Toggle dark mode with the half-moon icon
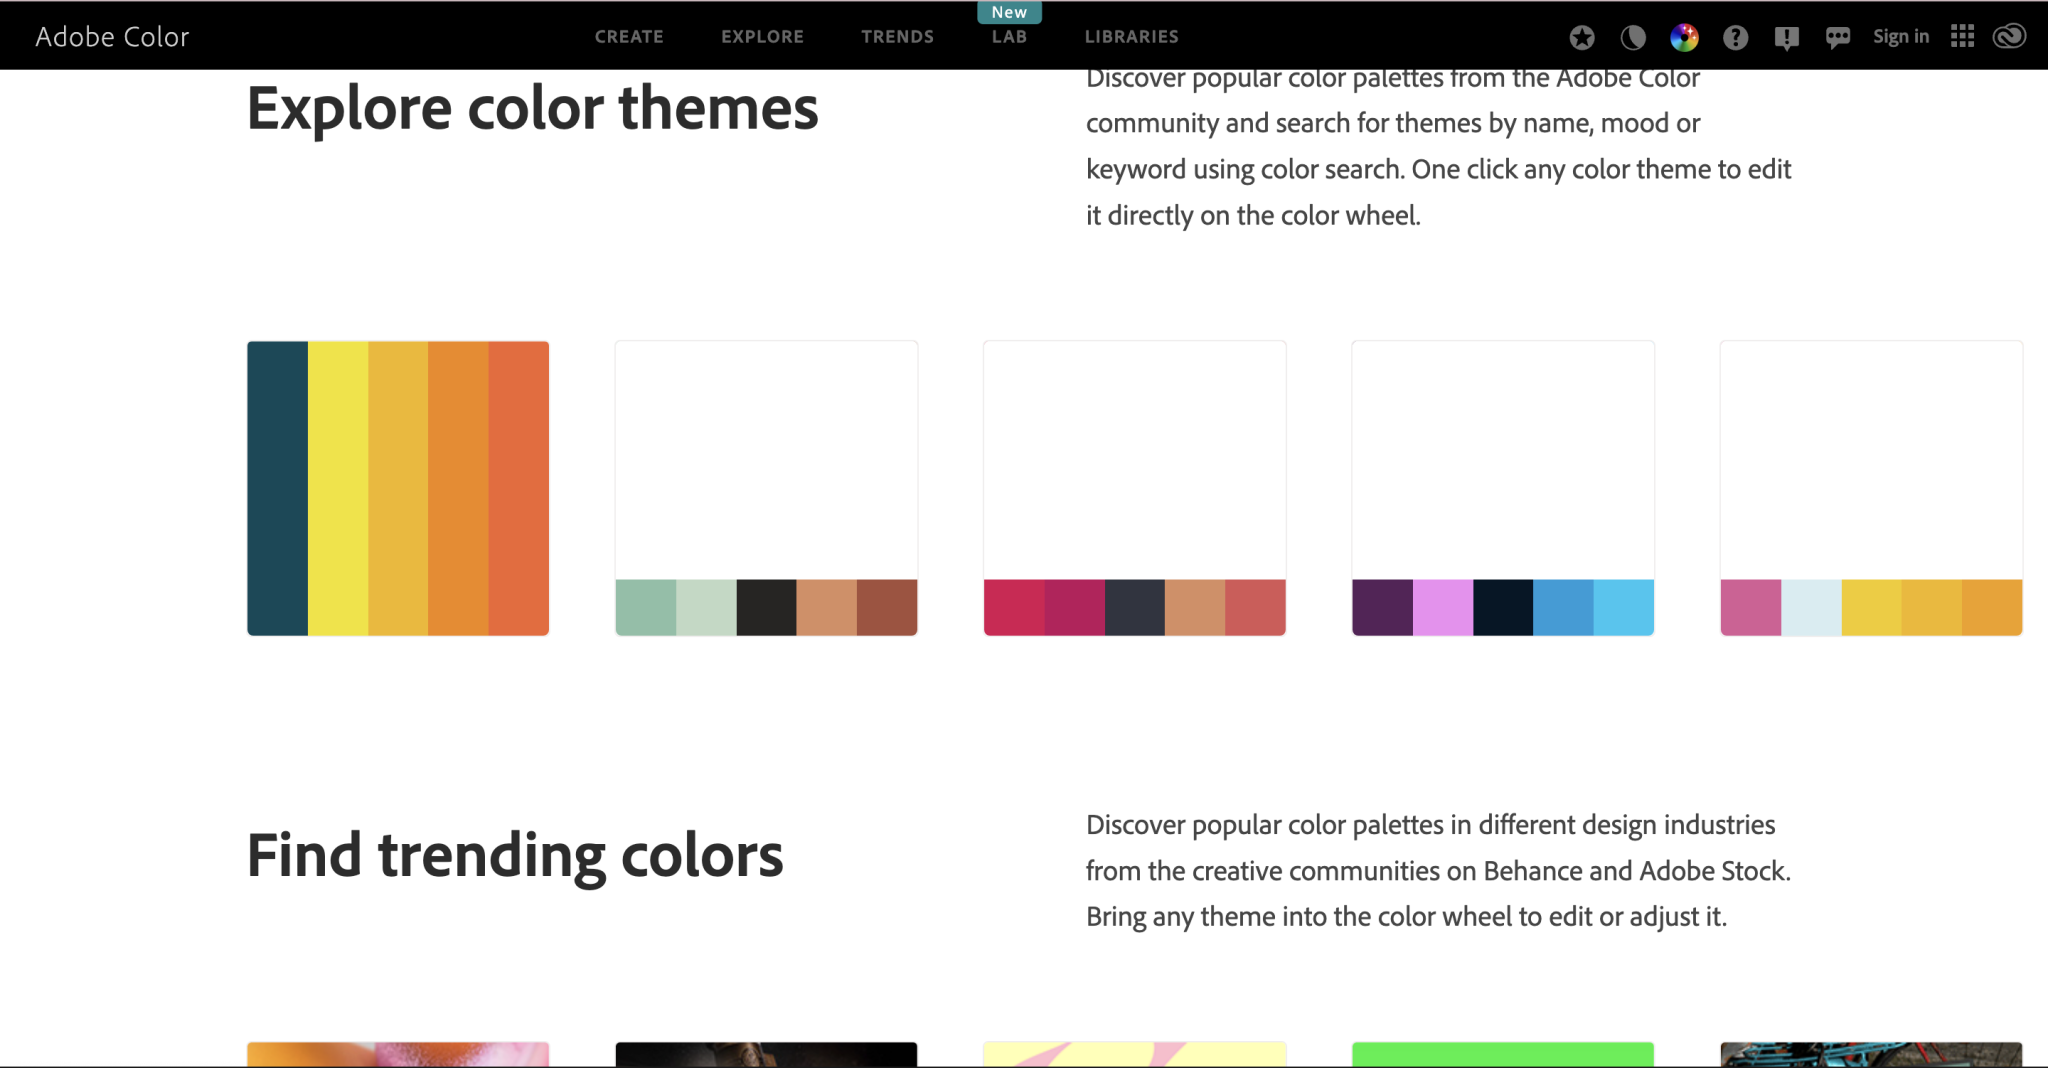Screen dimensions: 2048x1068 tap(1634, 36)
